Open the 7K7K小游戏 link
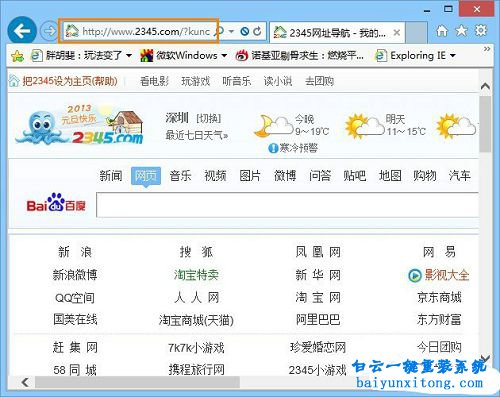 [196, 348]
